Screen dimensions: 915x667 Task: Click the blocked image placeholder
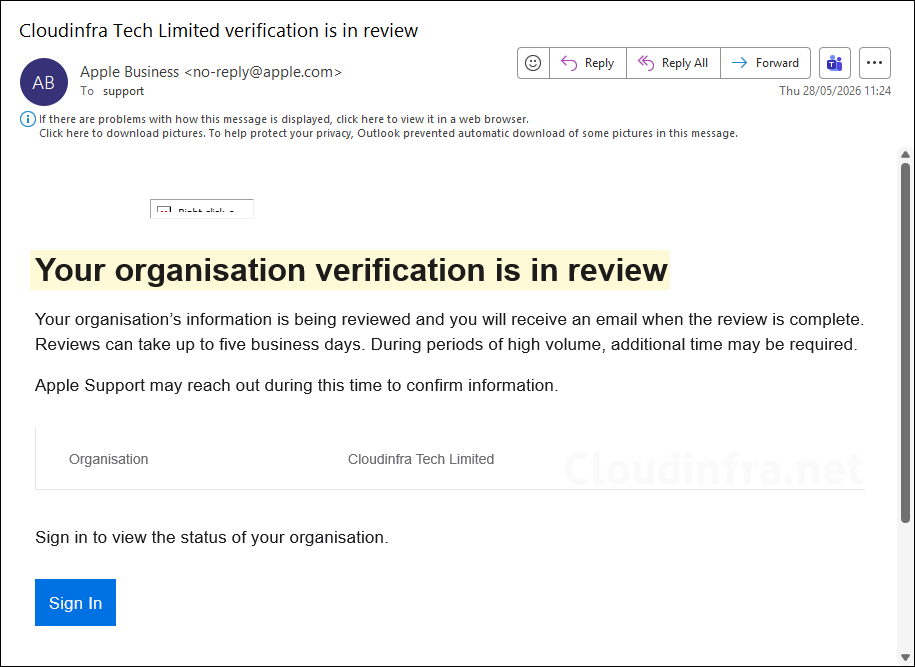202,209
